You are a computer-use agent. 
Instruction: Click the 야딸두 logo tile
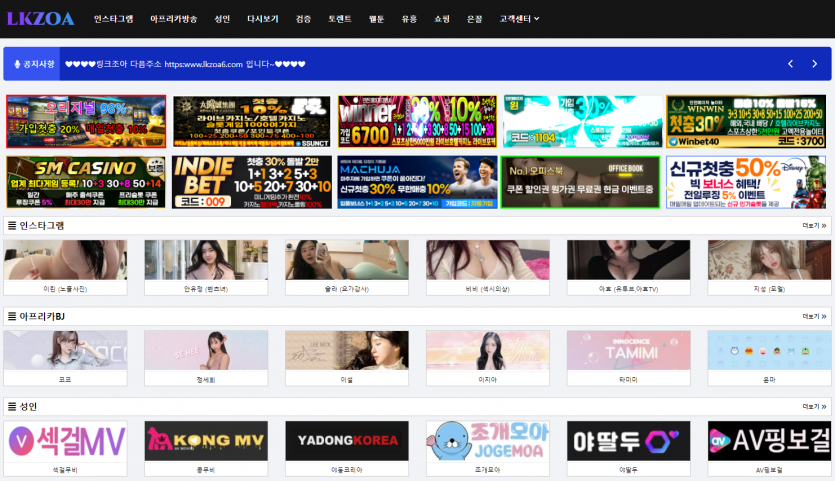(628, 441)
